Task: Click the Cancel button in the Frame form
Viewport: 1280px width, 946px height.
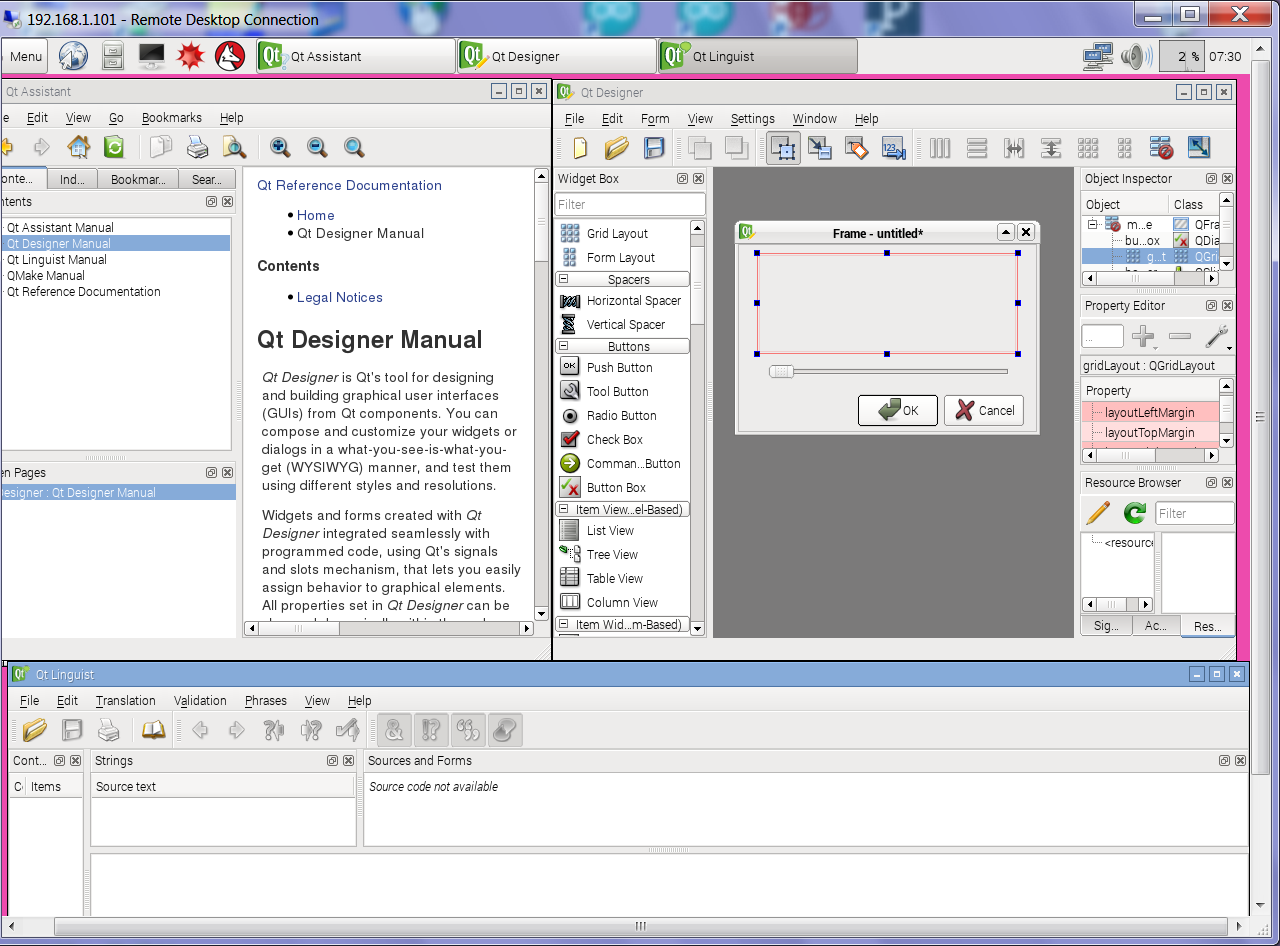Action: coord(984,410)
